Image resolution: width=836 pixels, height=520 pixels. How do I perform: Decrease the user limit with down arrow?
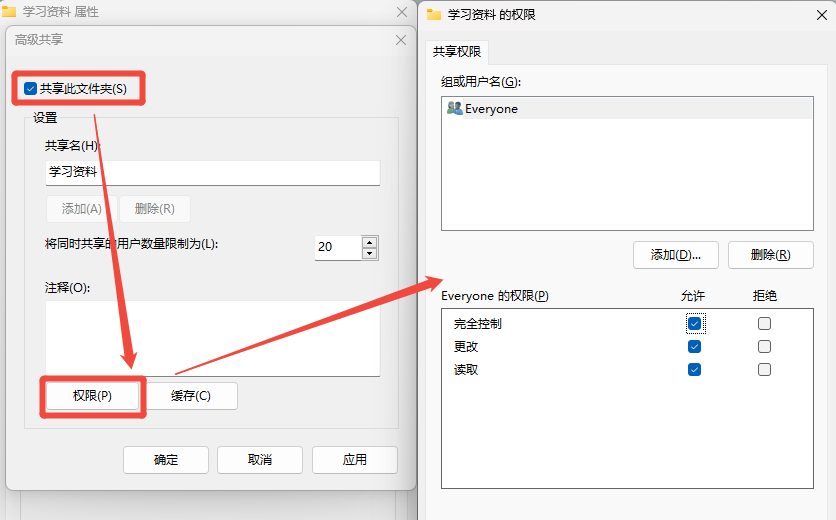click(x=369, y=254)
